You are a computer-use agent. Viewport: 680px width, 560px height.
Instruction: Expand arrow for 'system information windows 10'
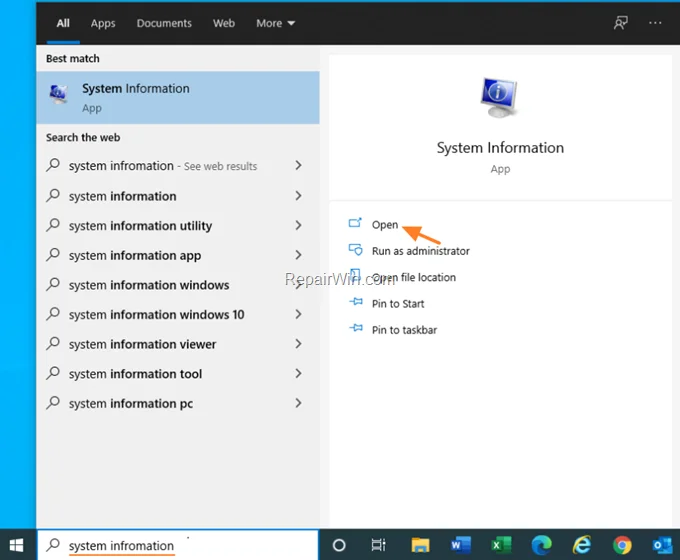point(298,314)
